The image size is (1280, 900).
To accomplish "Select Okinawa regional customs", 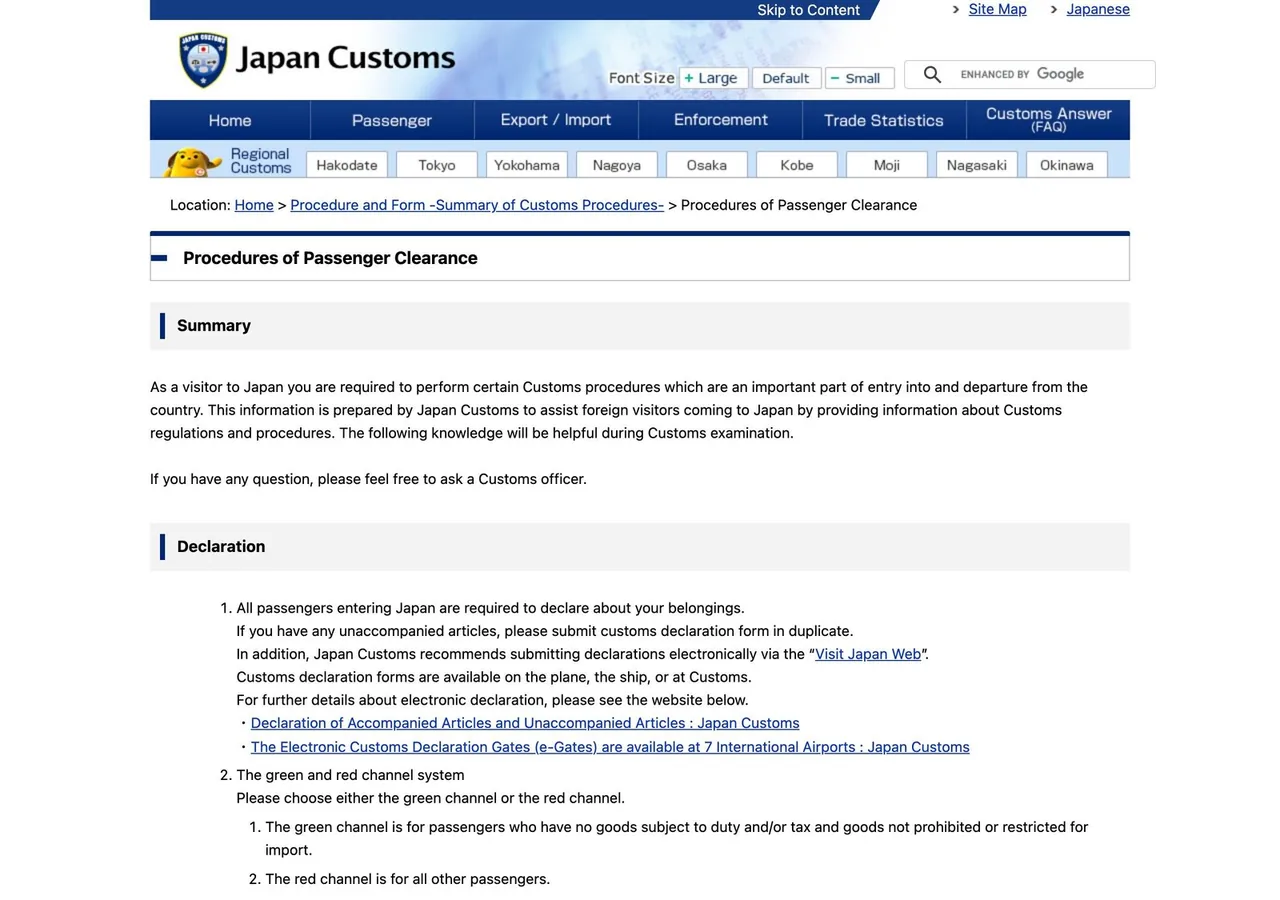I will [x=1067, y=165].
